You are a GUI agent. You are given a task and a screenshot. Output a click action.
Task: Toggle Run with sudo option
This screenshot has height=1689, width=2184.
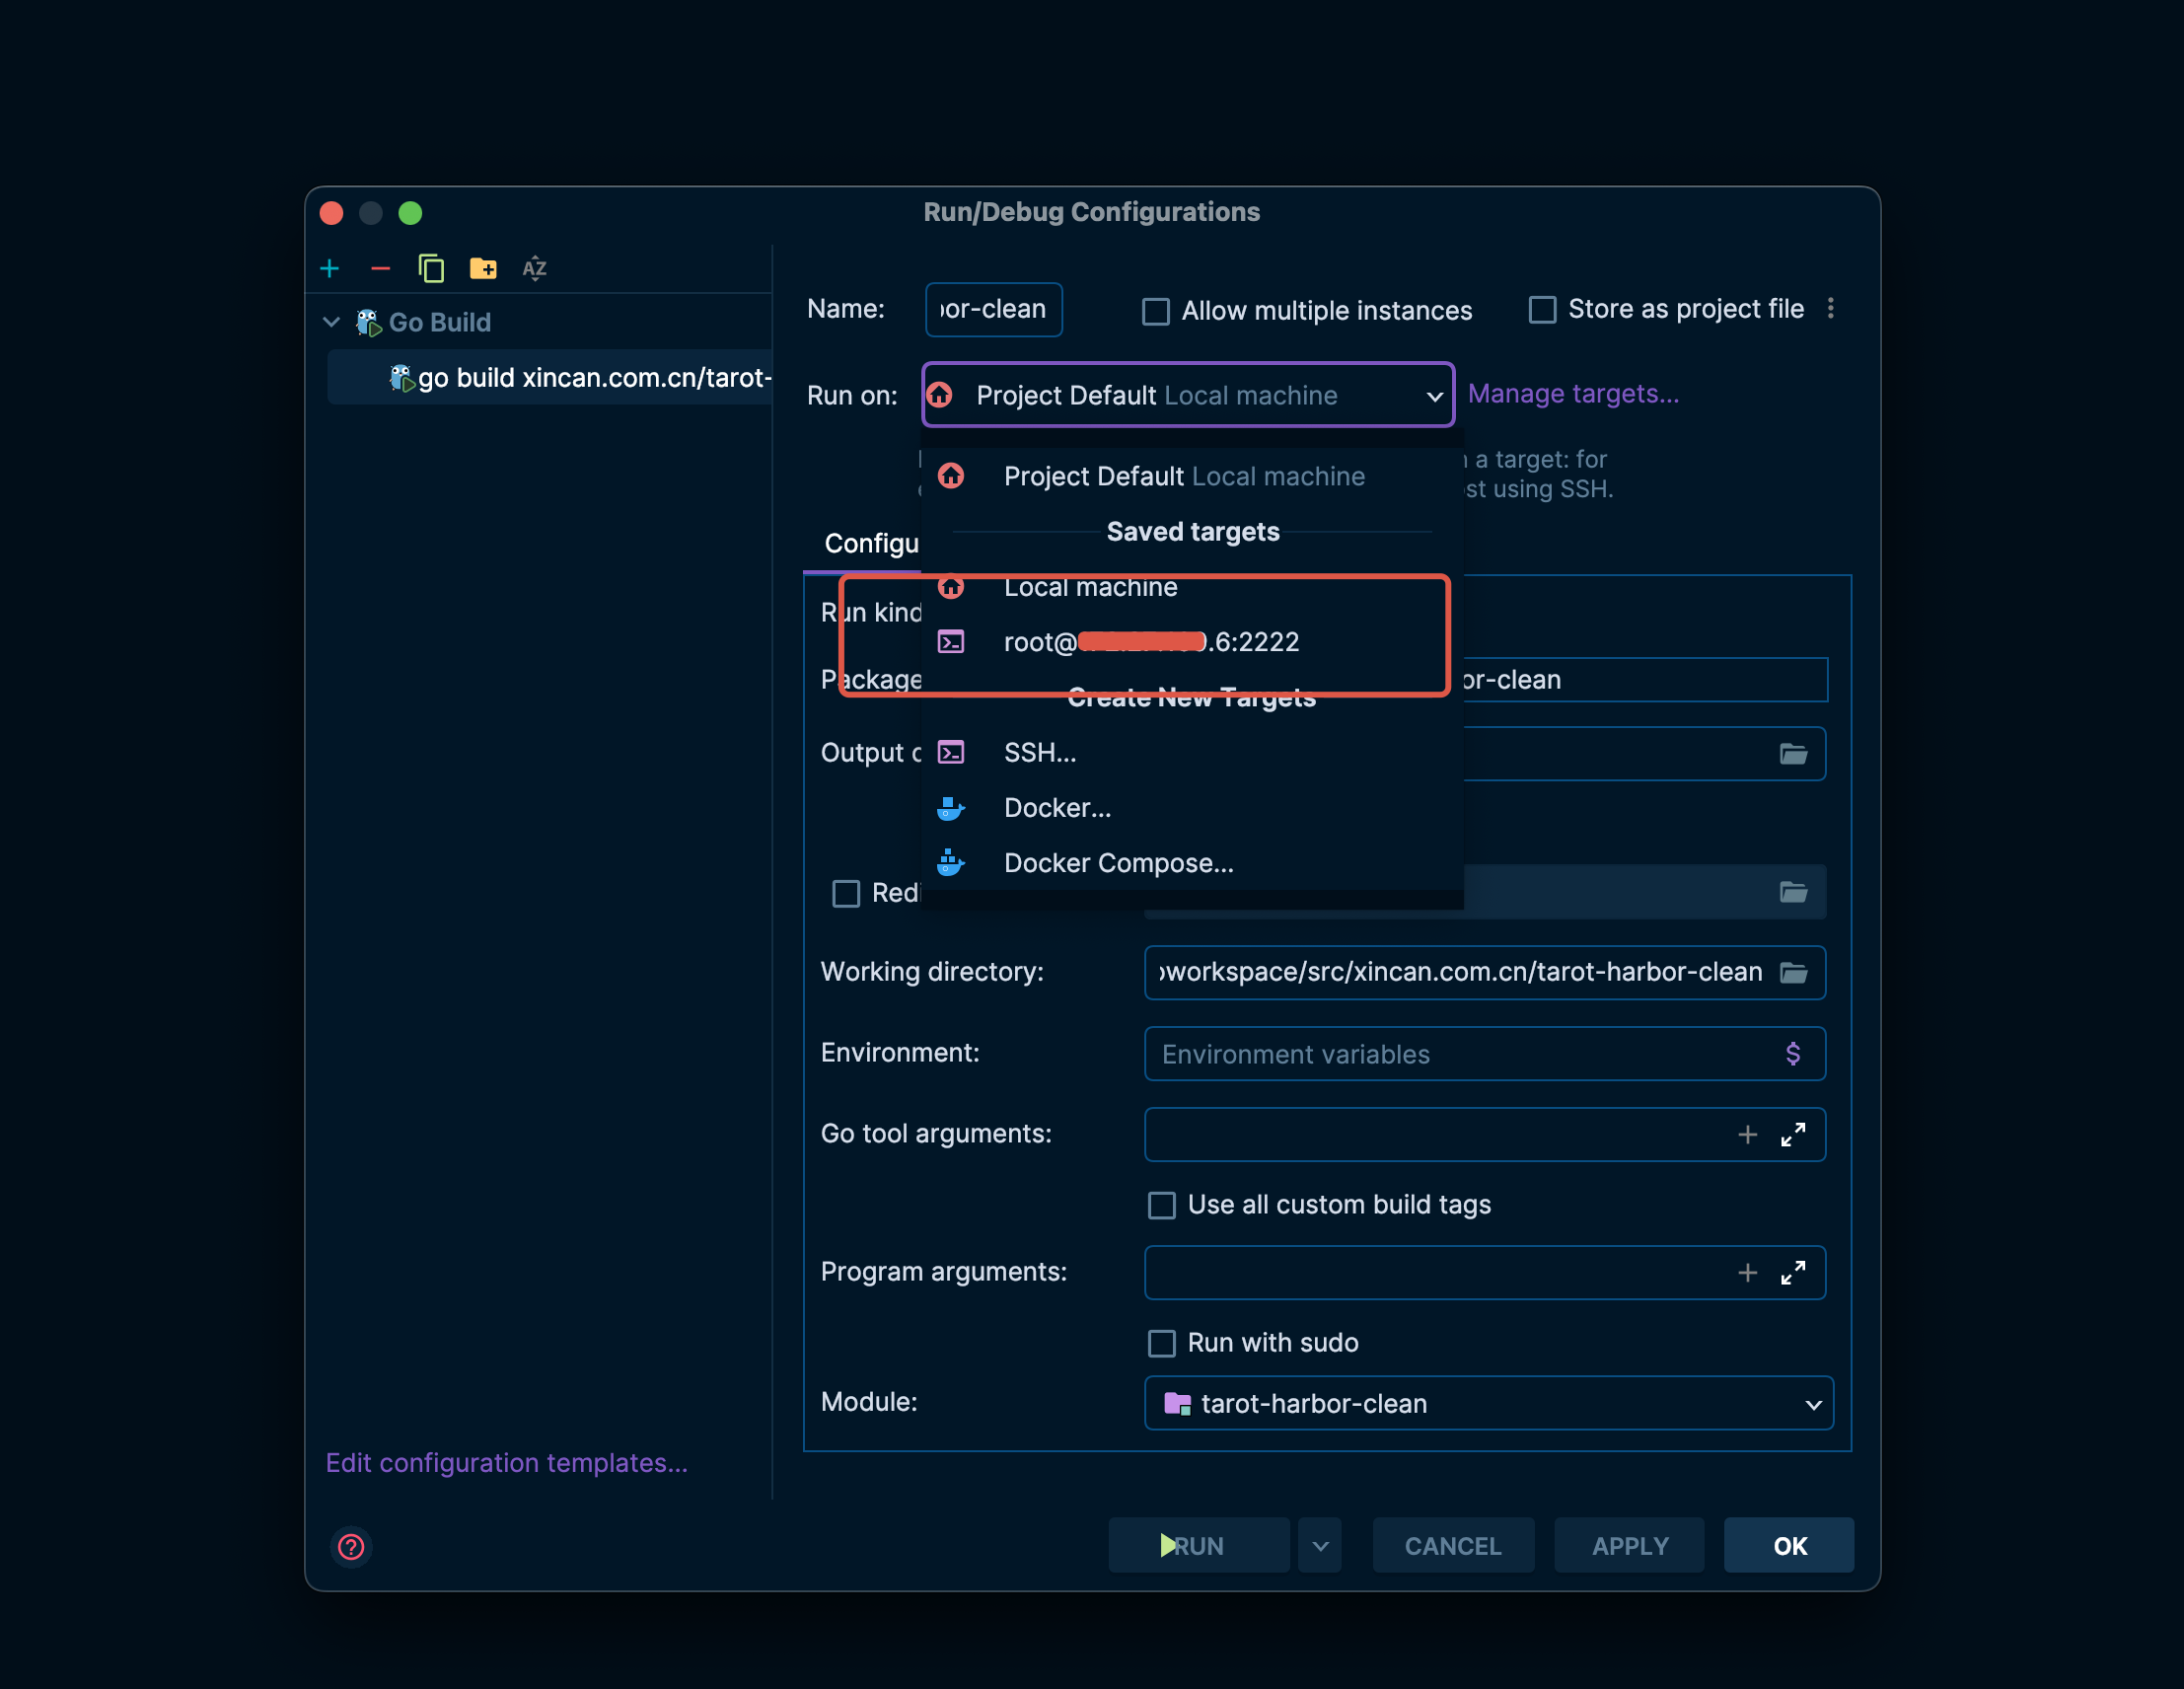(1161, 1343)
